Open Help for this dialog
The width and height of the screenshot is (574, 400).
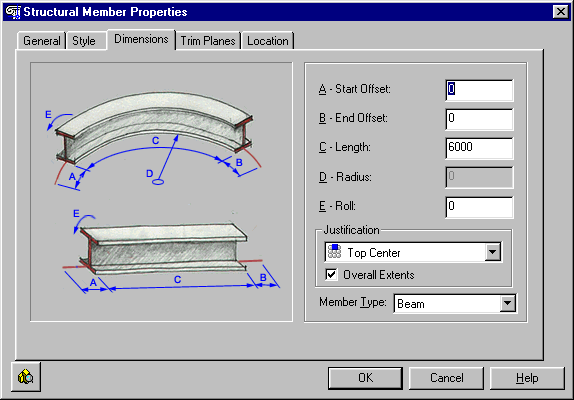click(x=527, y=378)
